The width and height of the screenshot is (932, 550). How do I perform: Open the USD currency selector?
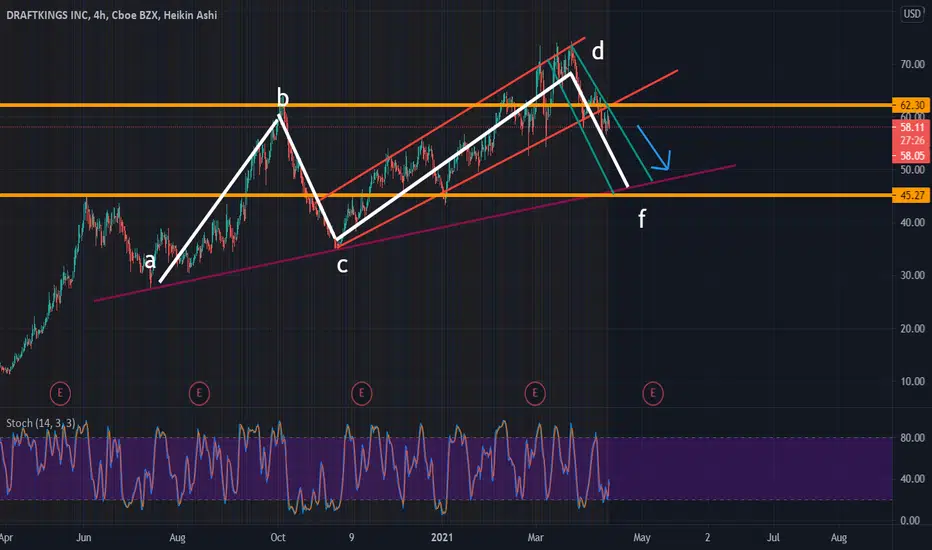(x=912, y=14)
